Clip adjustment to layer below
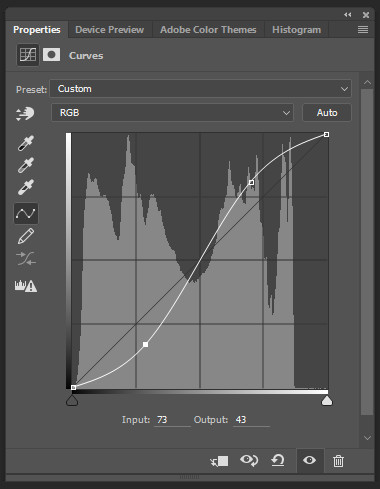The width and height of the screenshot is (380, 489). pyautogui.click(x=219, y=461)
